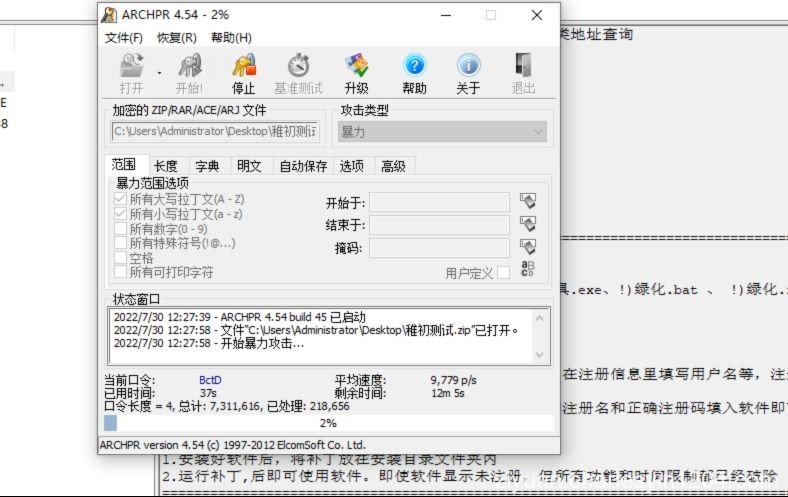Switch to the 长度 tab

(165, 166)
